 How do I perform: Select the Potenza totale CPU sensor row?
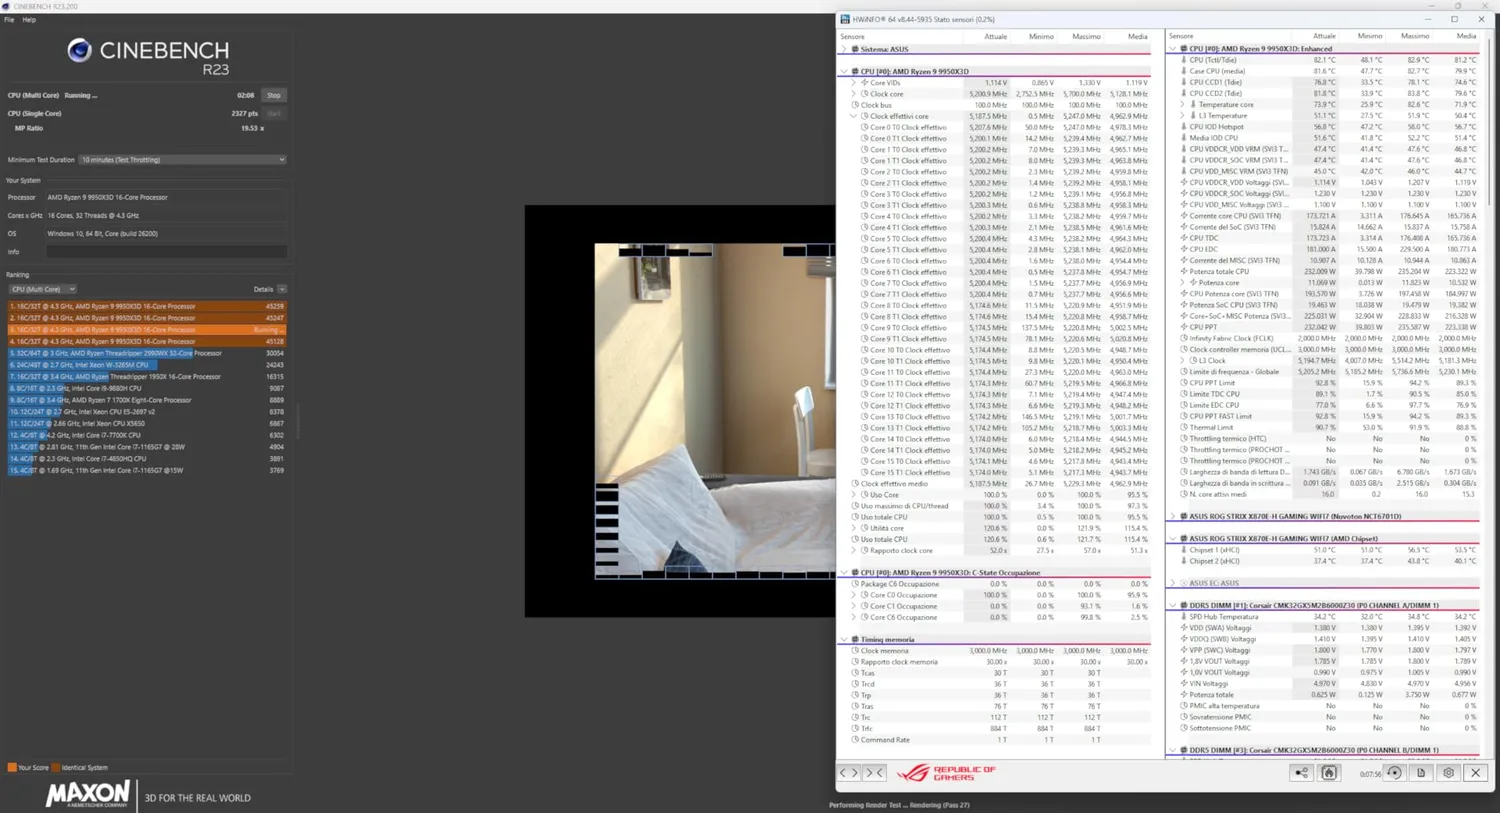point(1325,271)
